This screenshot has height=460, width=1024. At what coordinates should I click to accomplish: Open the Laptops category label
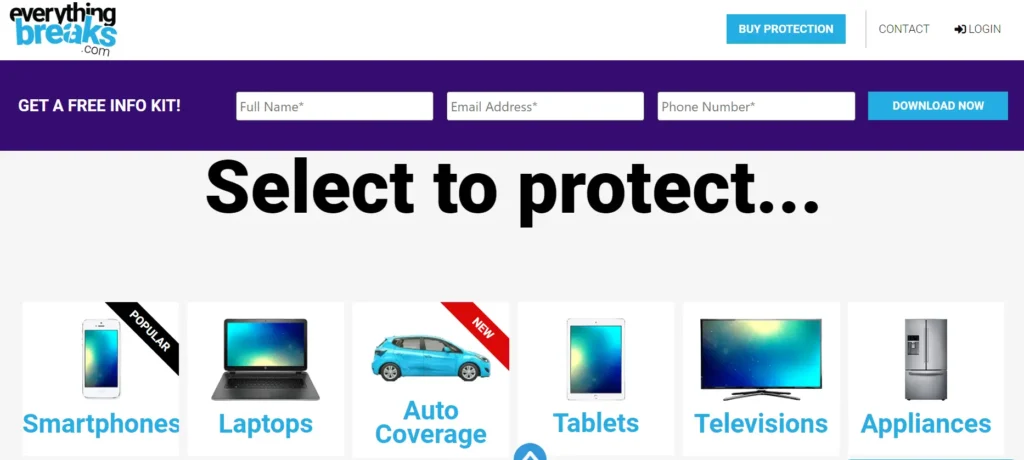266,424
